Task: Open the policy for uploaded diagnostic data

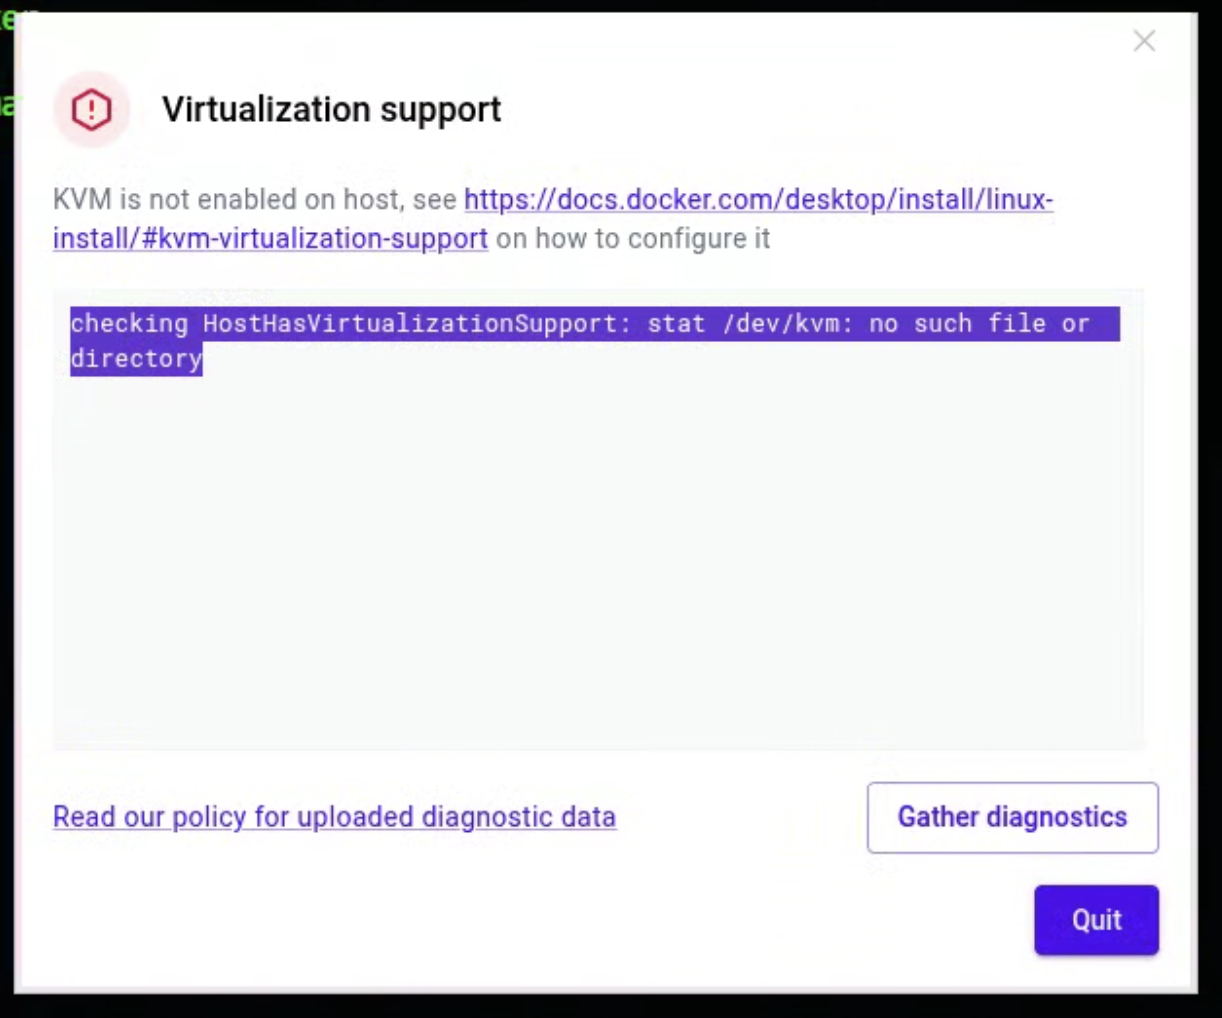Action: click(x=334, y=817)
